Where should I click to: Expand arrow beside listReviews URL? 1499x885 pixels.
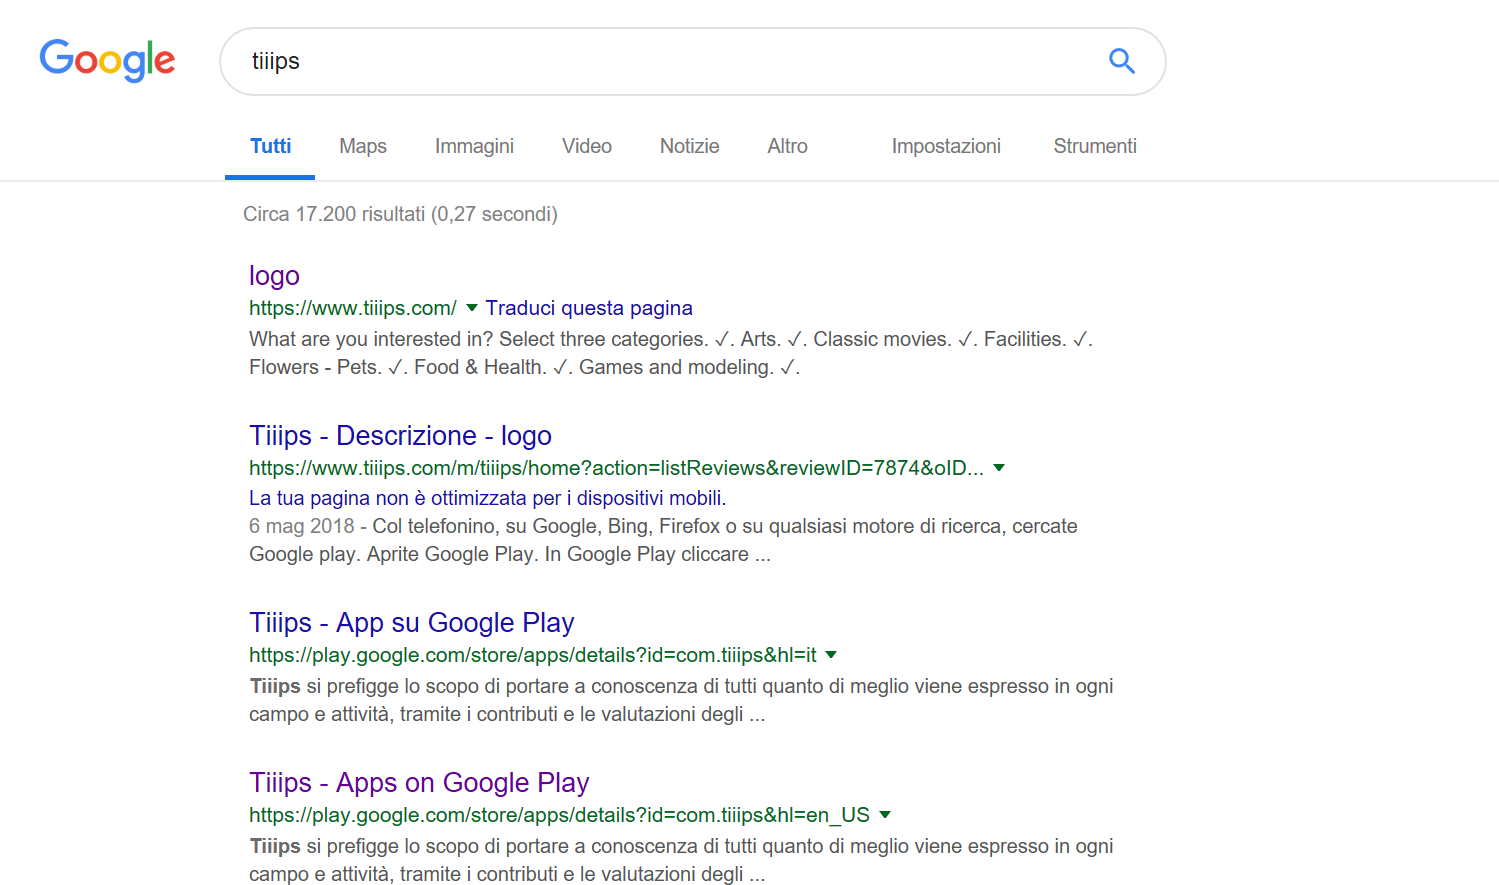pyautogui.click(x=999, y=468)
